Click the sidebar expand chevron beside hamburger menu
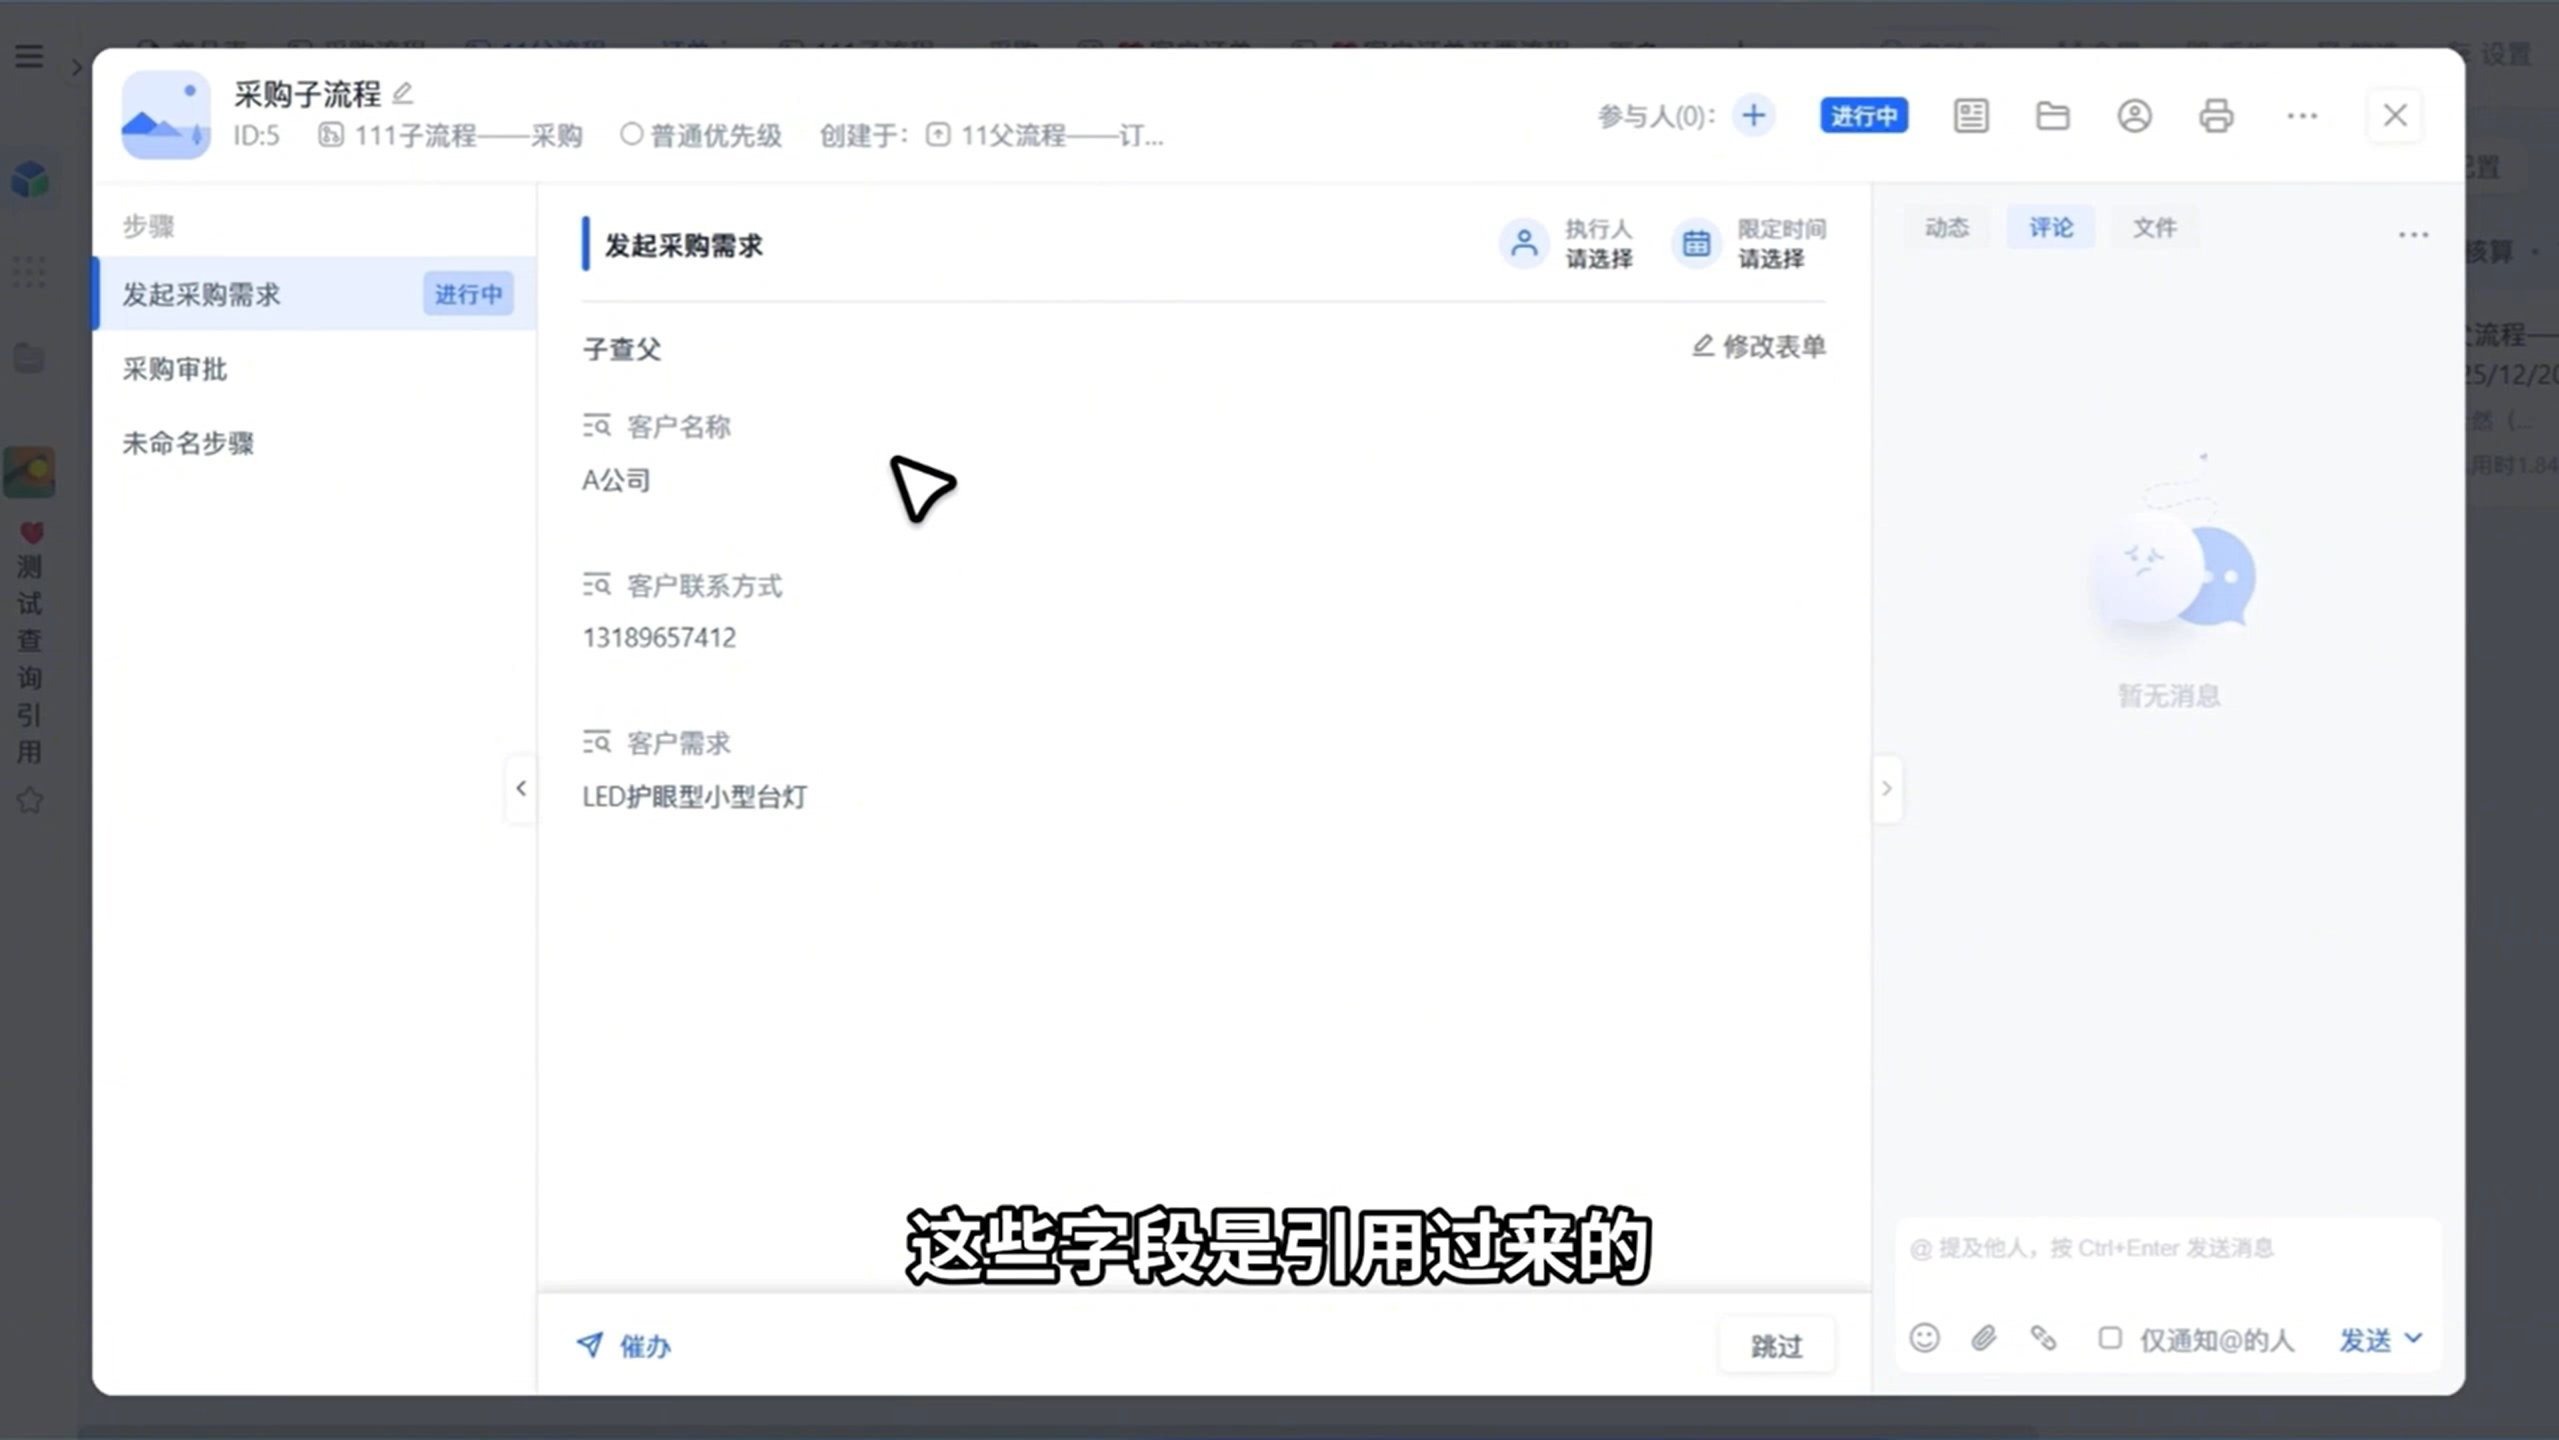The image size is (2559, 1440). click(x=76, y=68)
